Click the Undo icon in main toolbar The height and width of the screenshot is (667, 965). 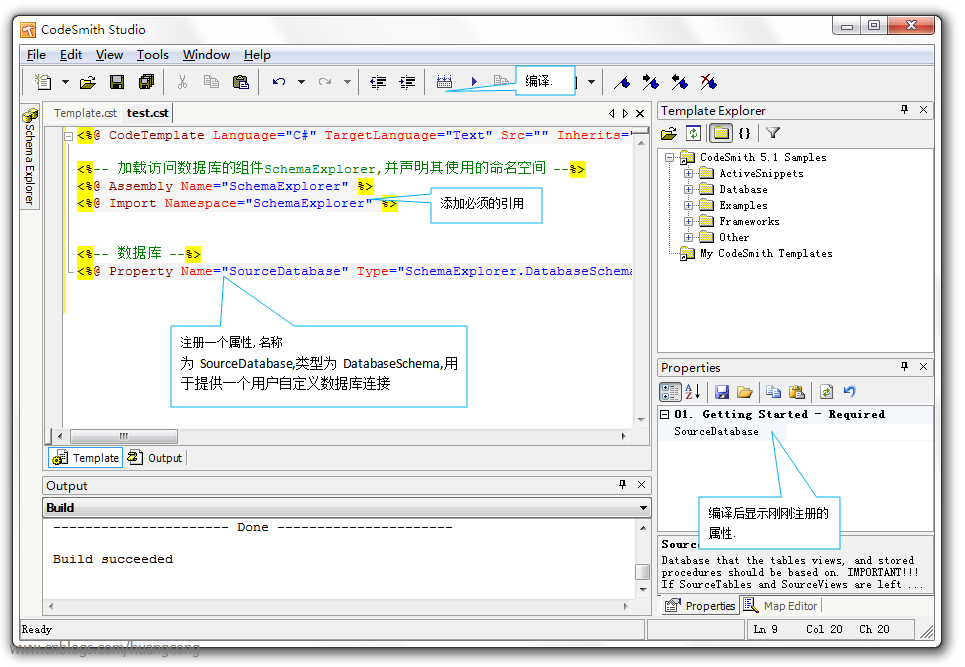(x=279, y=82)
